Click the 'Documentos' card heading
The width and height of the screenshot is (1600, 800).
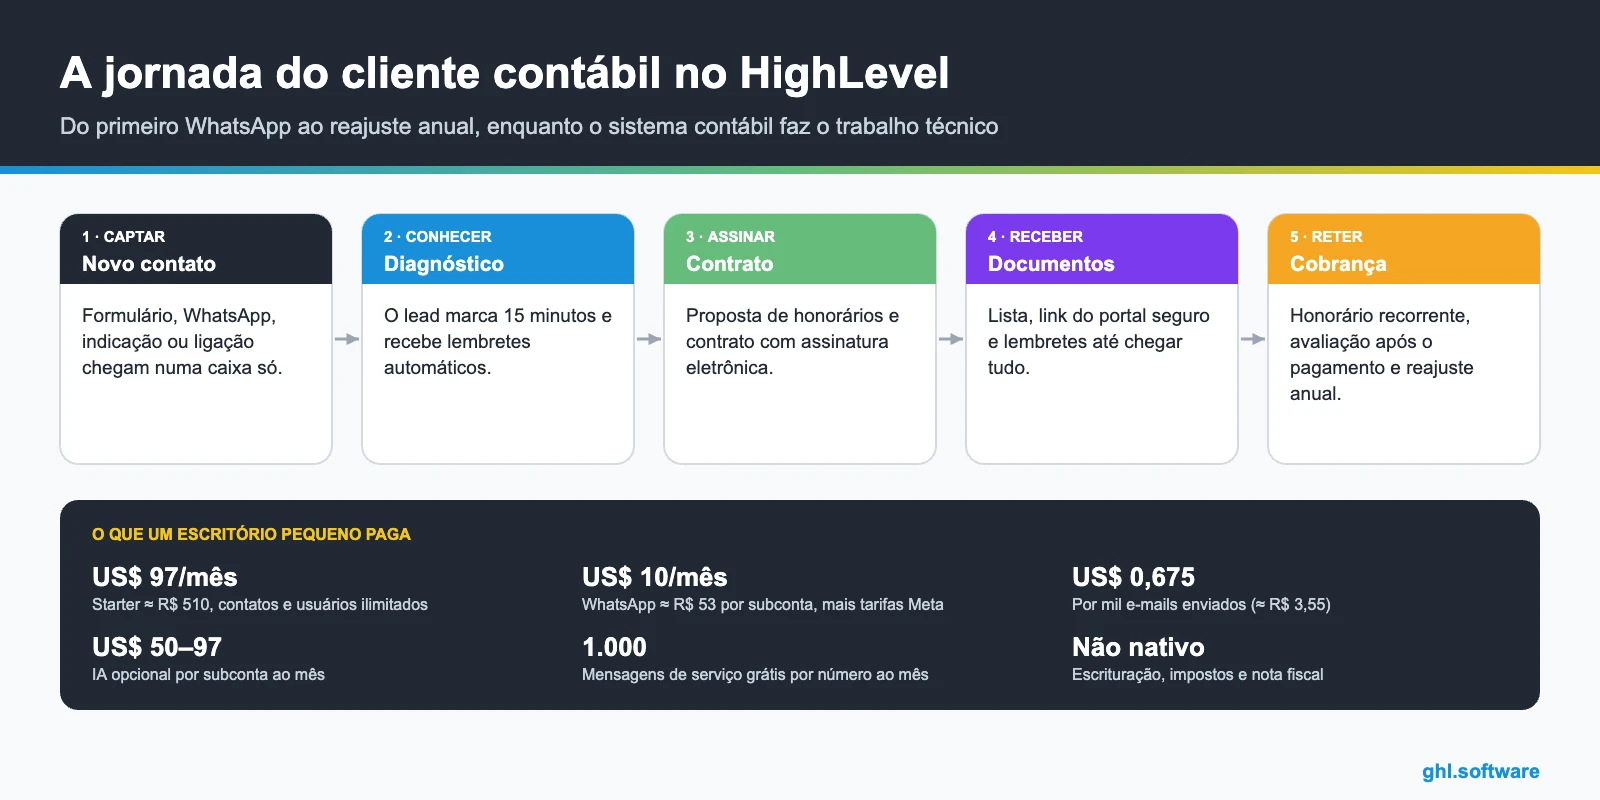pyautogui.click(x=1051, y=264)
